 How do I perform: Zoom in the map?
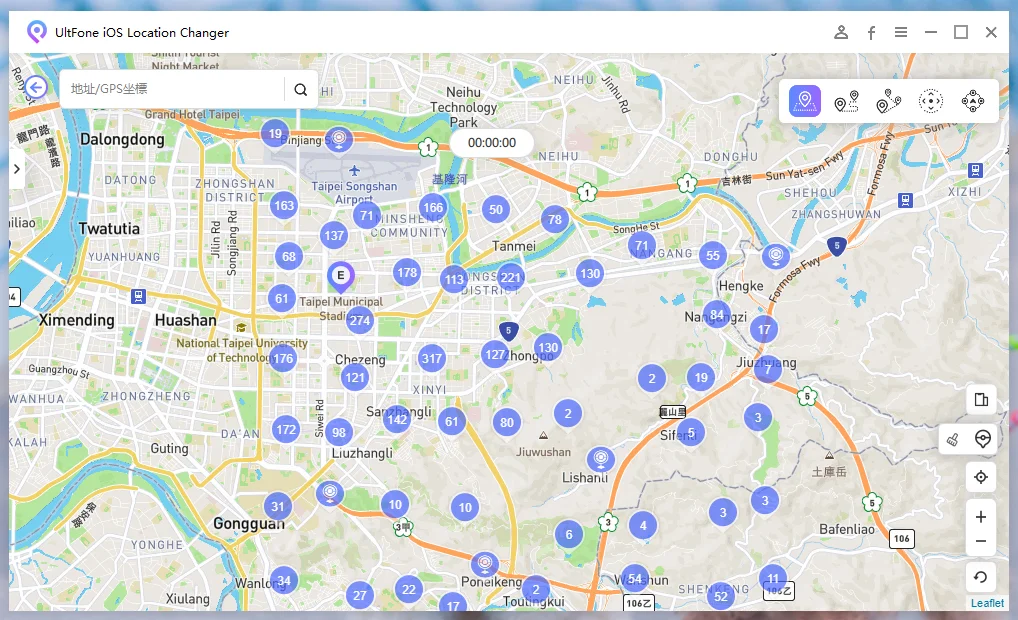coord(981,517)
